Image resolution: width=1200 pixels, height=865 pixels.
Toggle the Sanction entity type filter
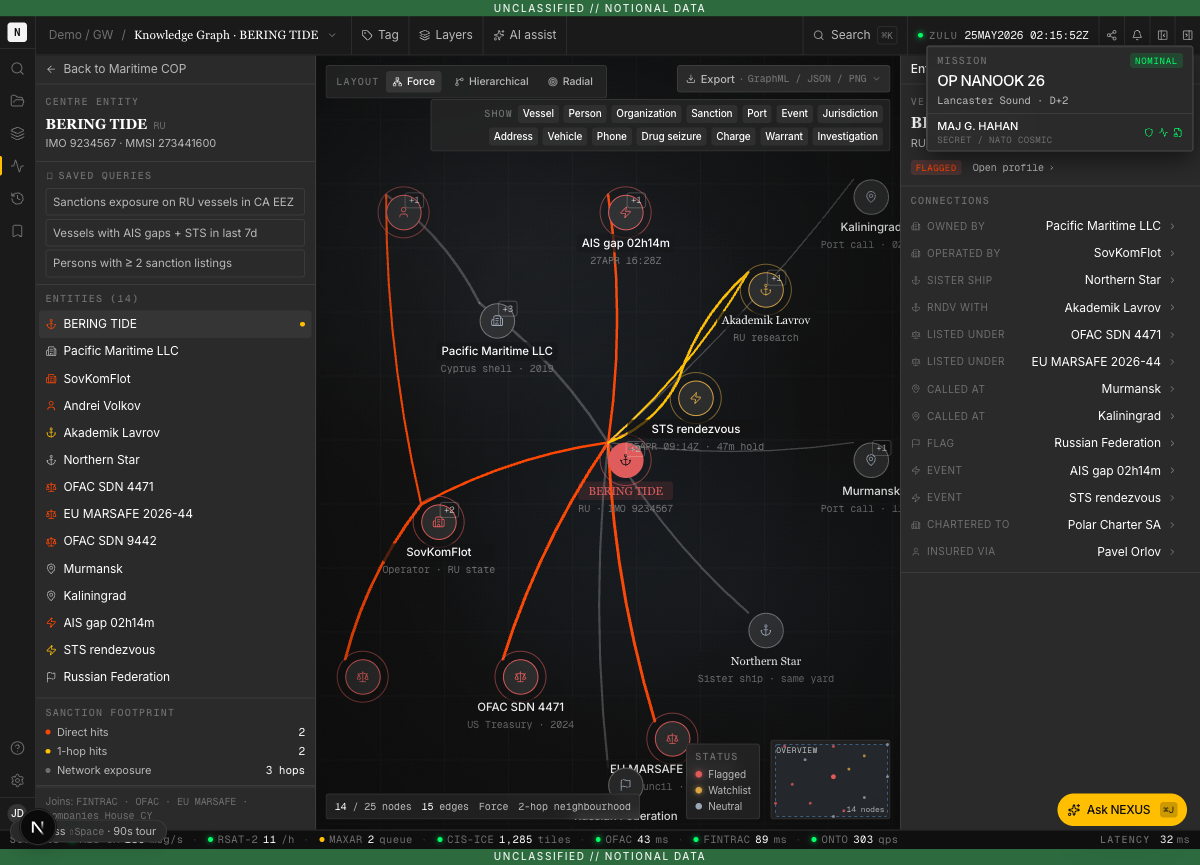(712, 114)
